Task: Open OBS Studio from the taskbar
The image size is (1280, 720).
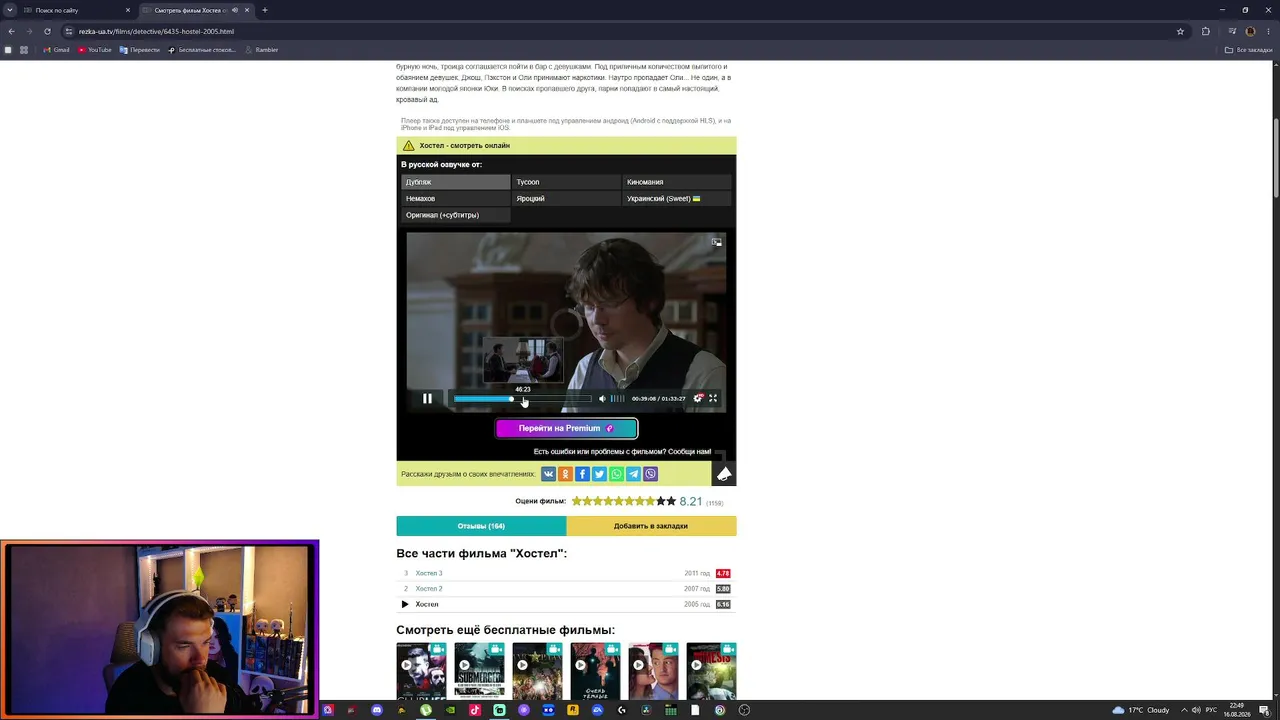Action: point(744,710)
